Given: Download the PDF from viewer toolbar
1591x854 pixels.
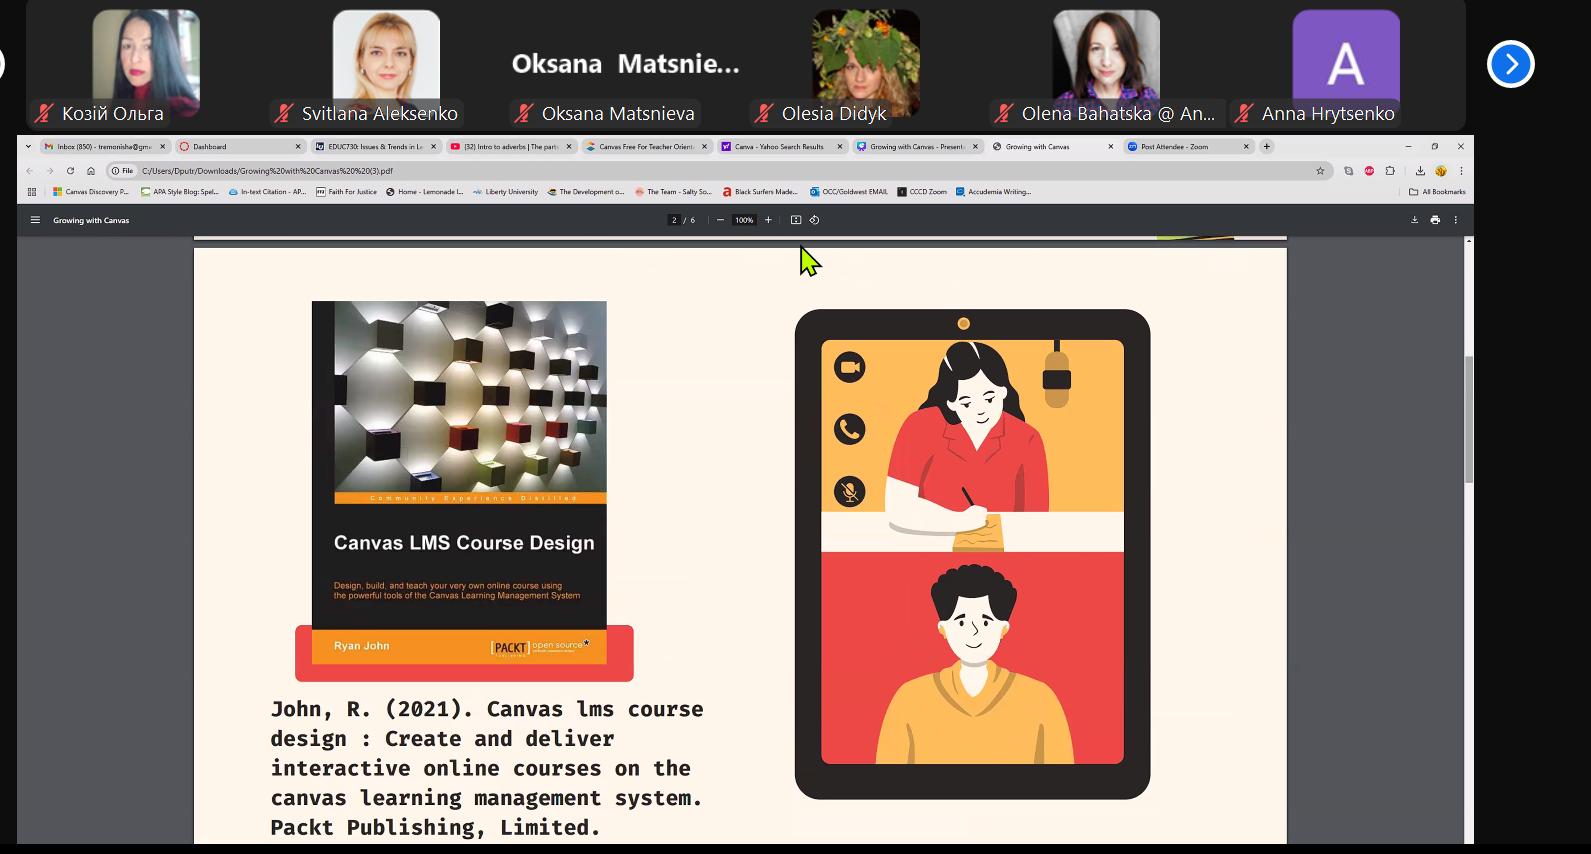Looking at the screenshot, I should click(x=1414, y=220).
